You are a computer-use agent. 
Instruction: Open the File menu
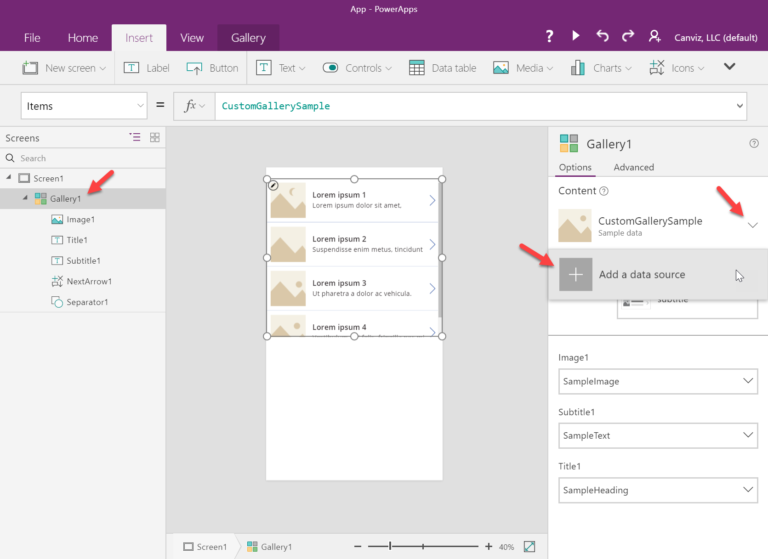pyautogui.click(x=32, y=38)
